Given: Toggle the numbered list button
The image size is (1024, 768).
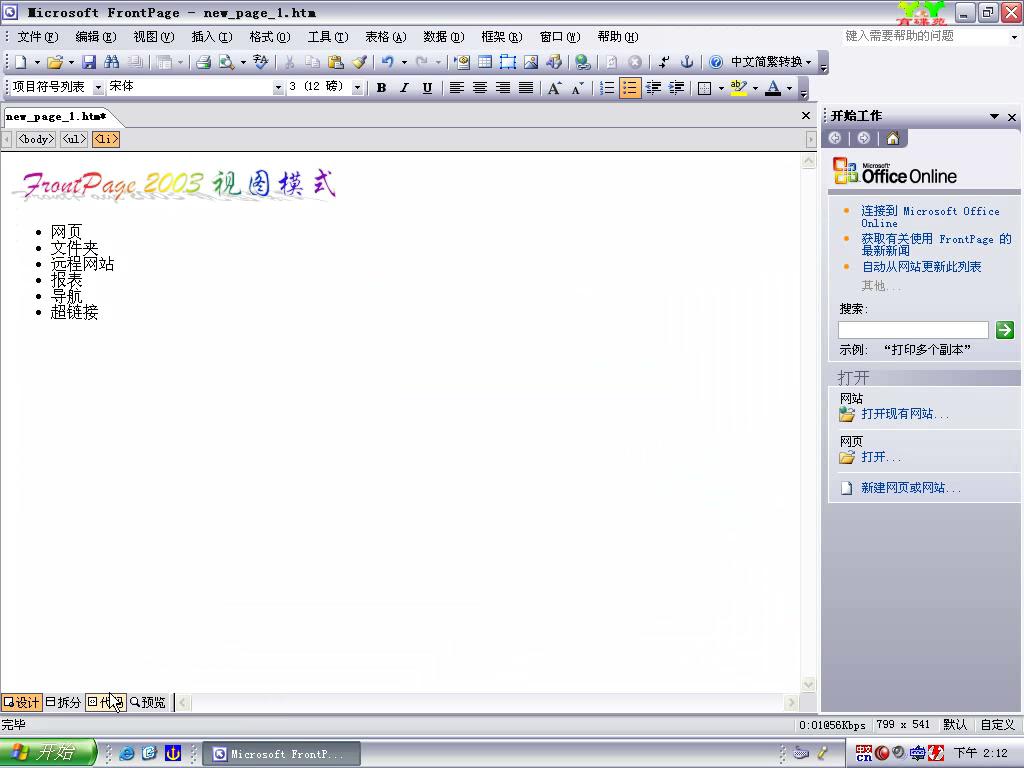Looking at the screenshot, I should pyautogui.click(x=607, y=88).
